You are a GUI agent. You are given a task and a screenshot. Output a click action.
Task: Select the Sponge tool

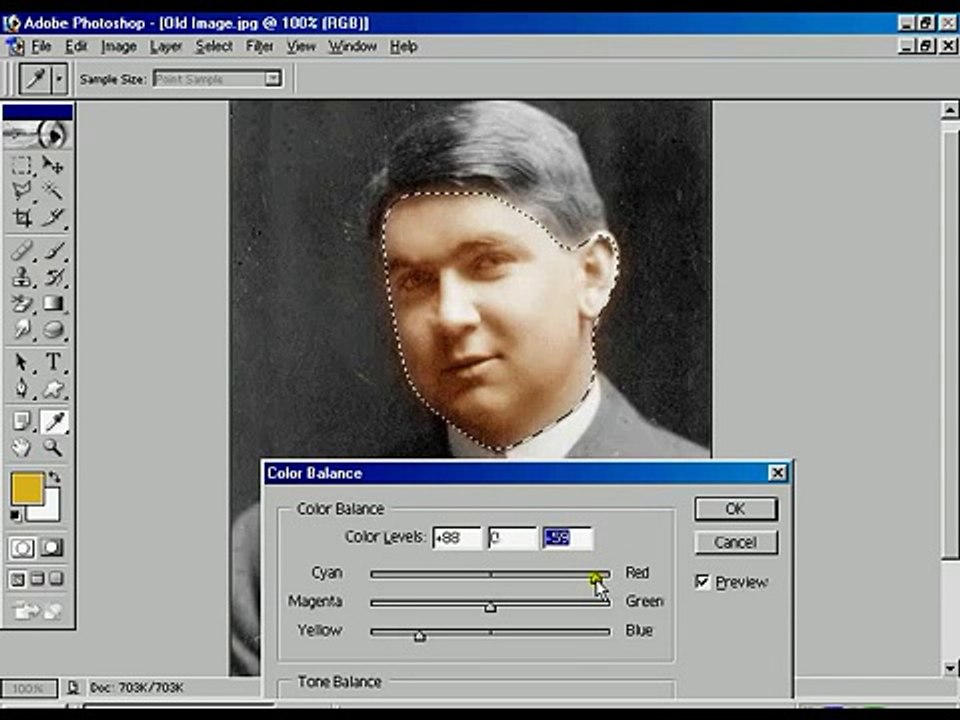[x=53, y=329]
